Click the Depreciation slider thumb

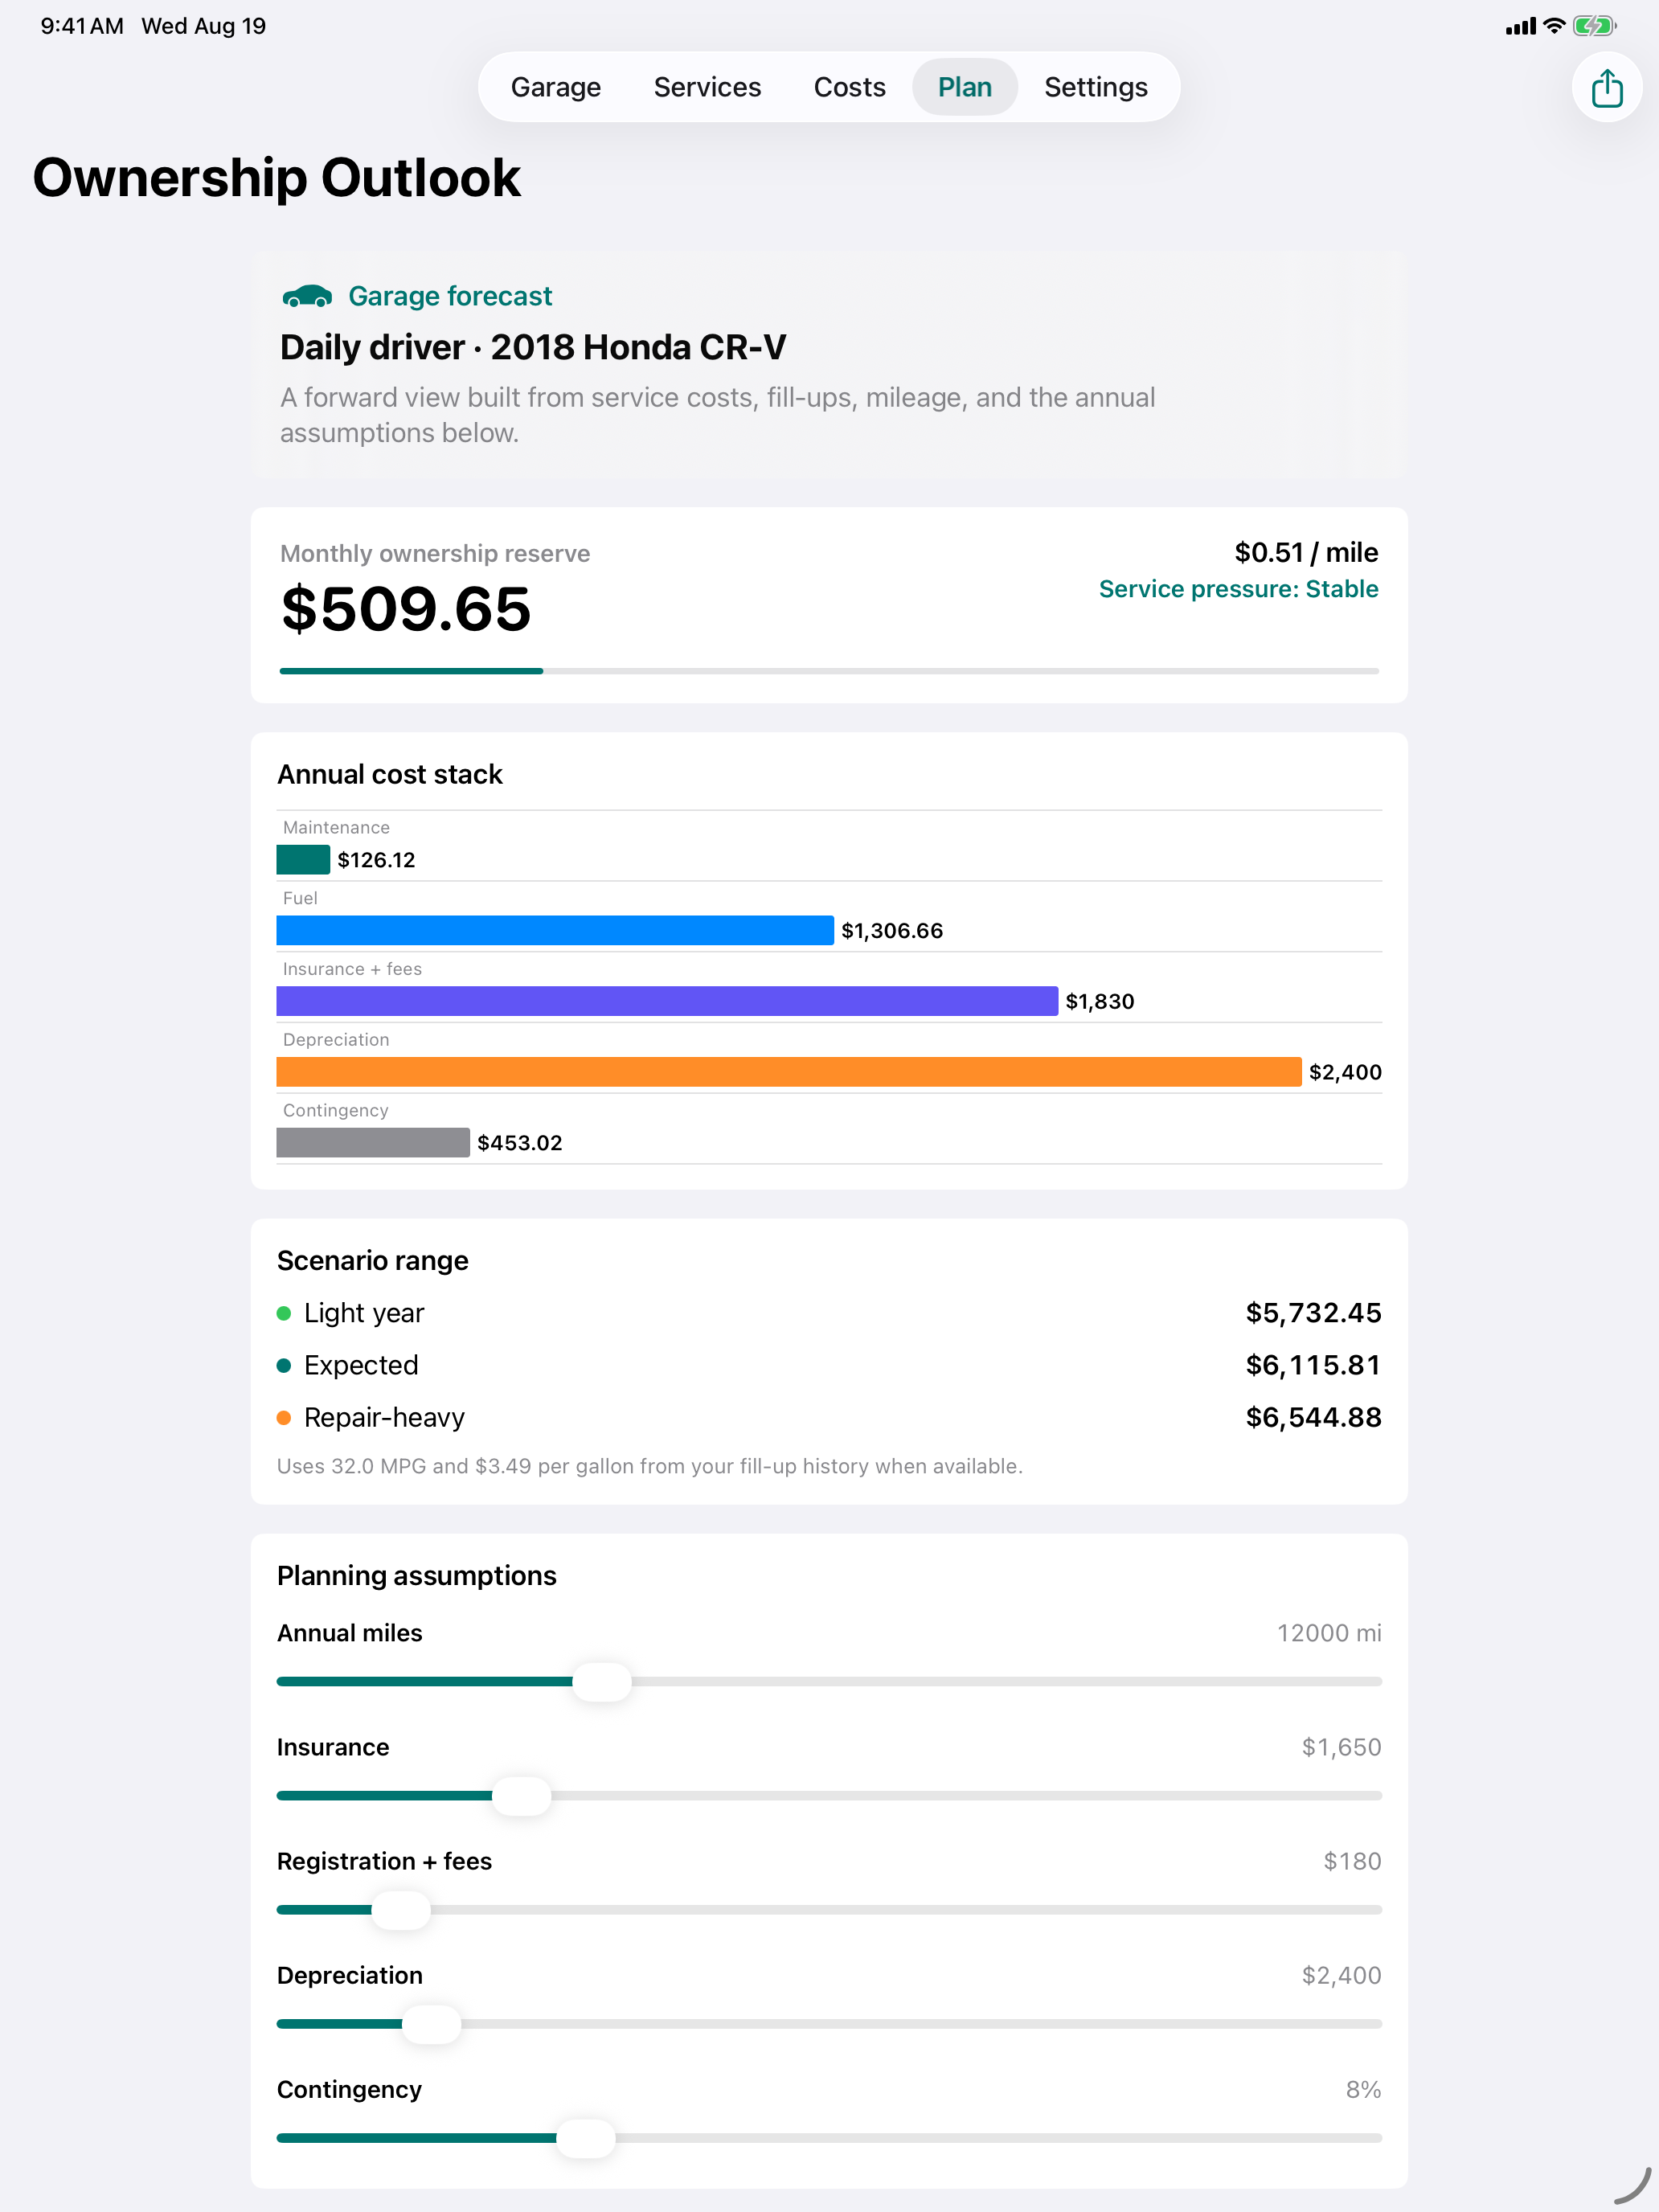431,2024
